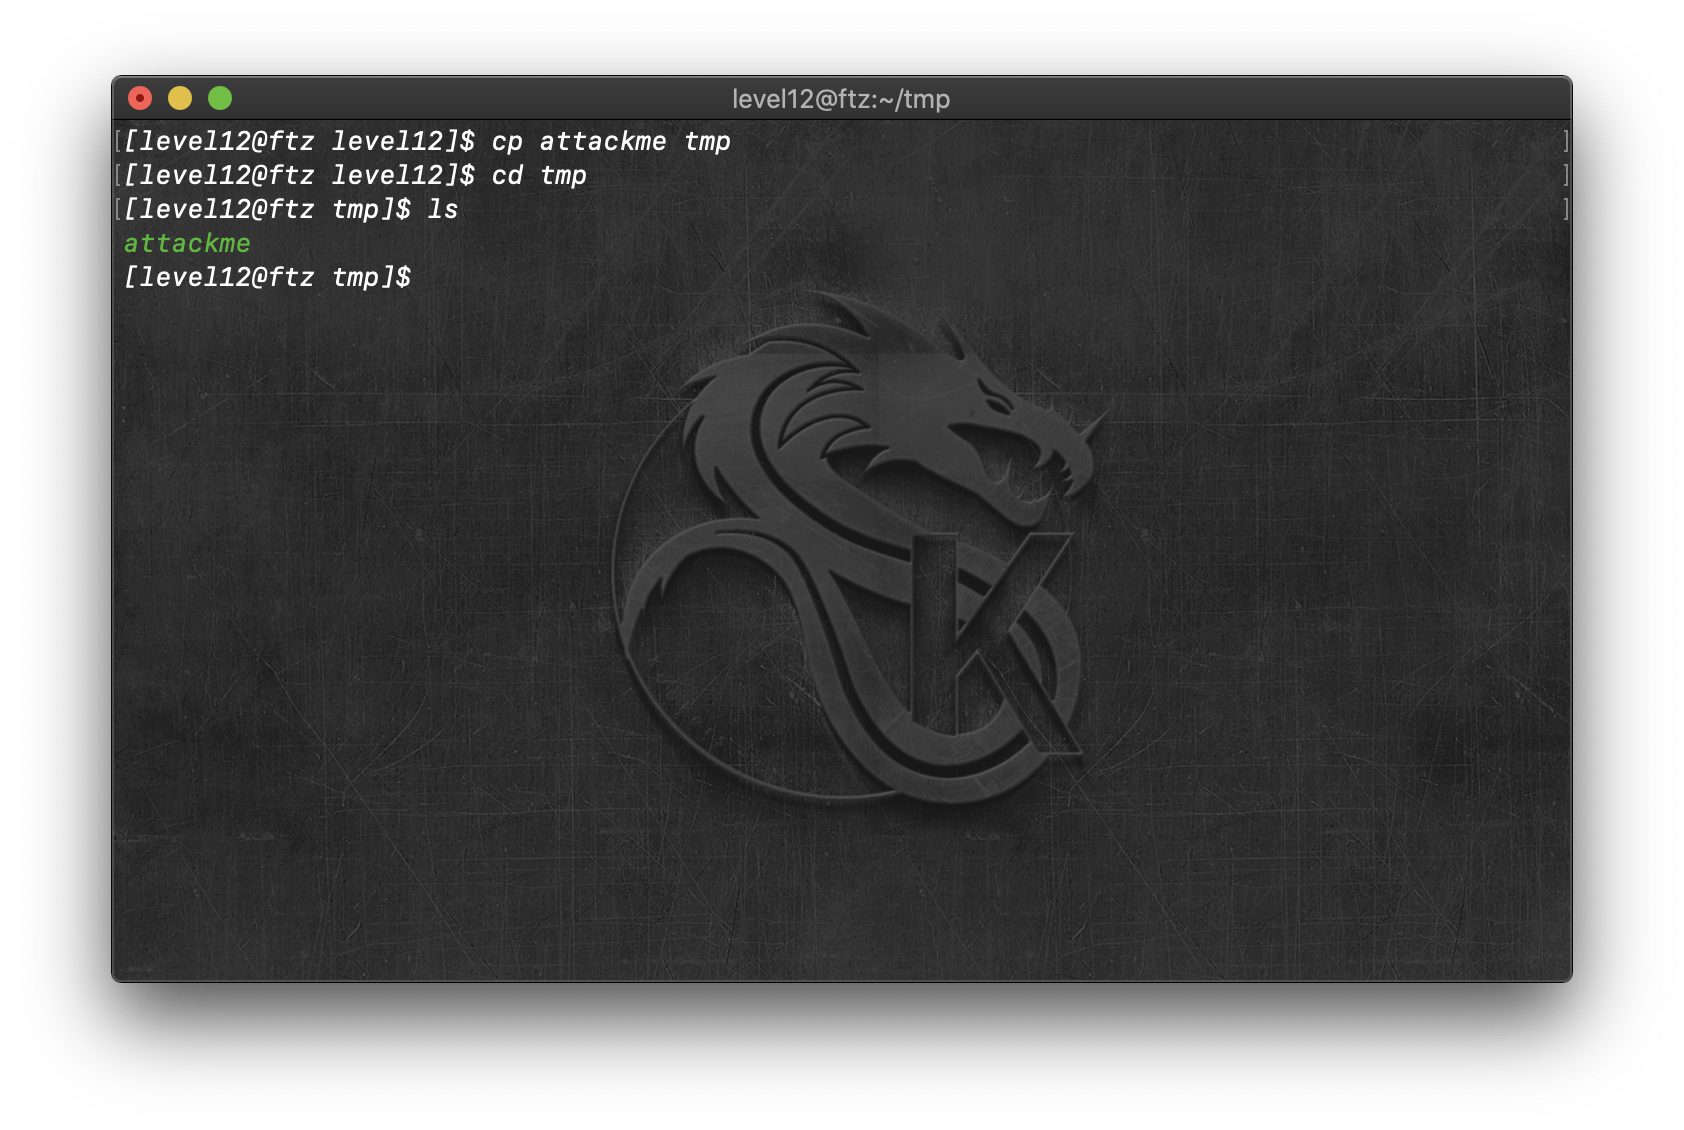
Task: Click the green attackme file name
Action: [187, 244]
